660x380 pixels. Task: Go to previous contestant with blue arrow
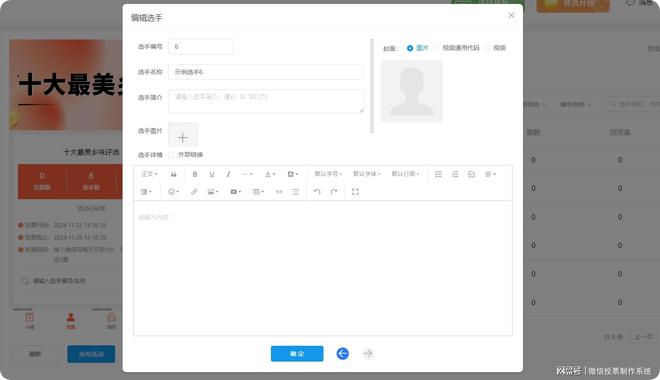pos(343,353)
